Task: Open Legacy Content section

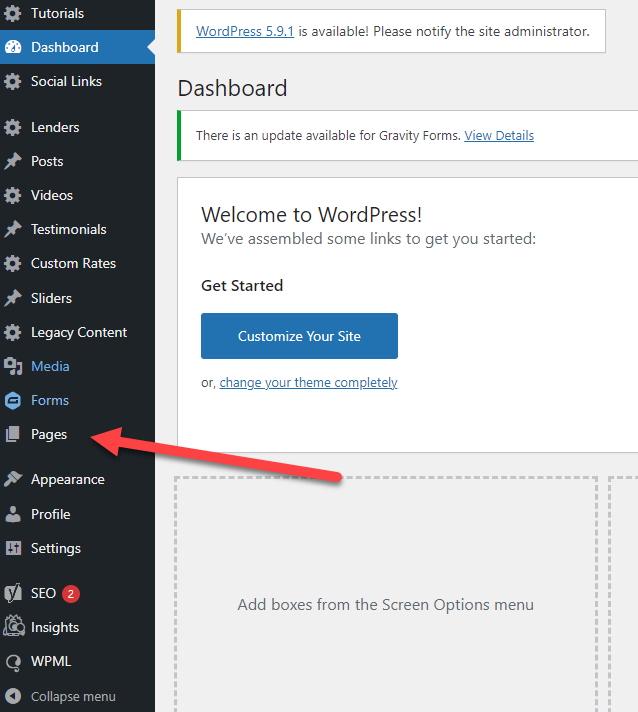Action: coord(77,332)
